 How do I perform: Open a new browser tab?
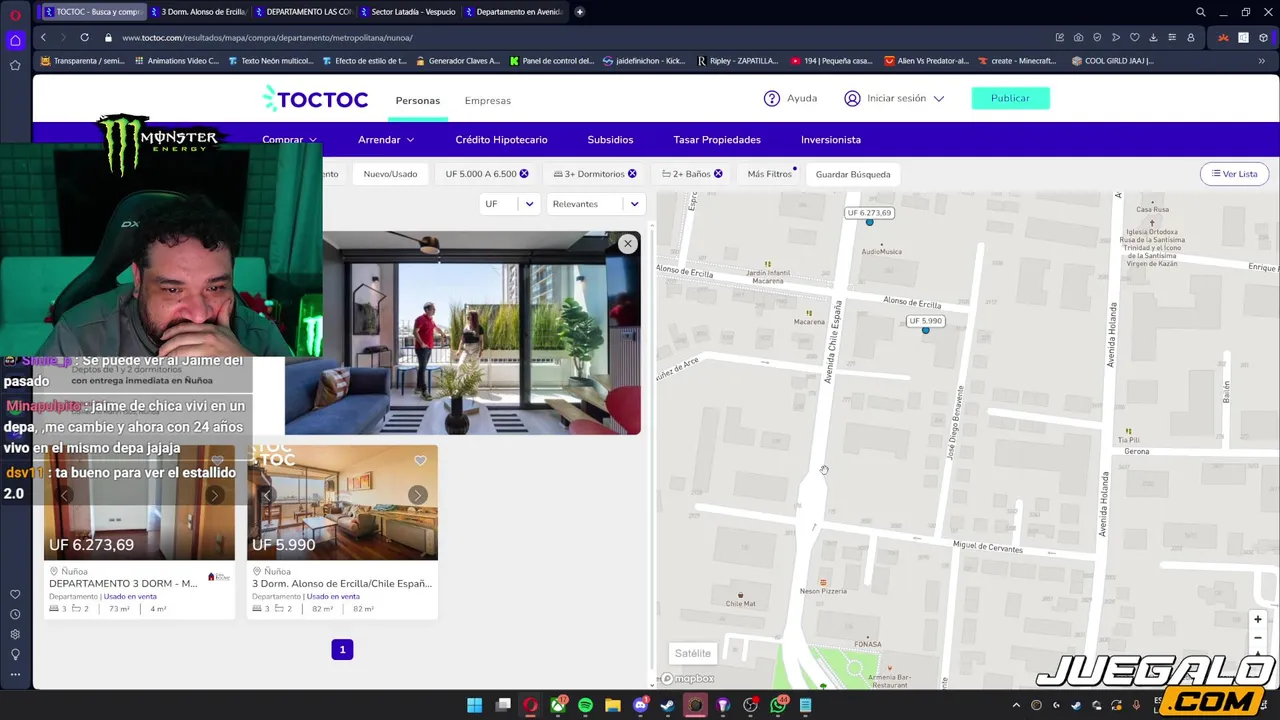click(x=579, y=12)
